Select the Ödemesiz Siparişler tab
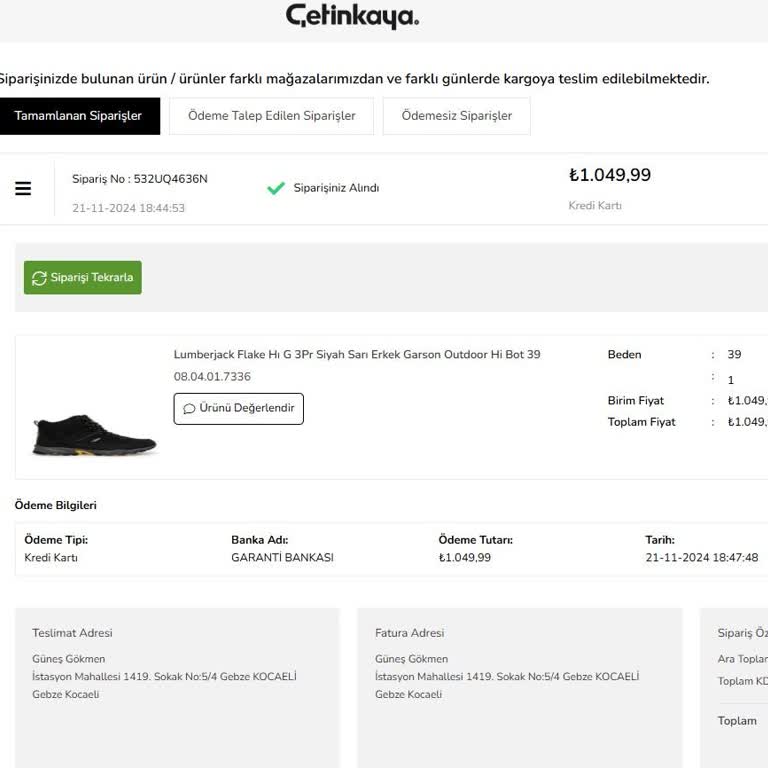Screen dimensions: 768x768 point(456,116)
